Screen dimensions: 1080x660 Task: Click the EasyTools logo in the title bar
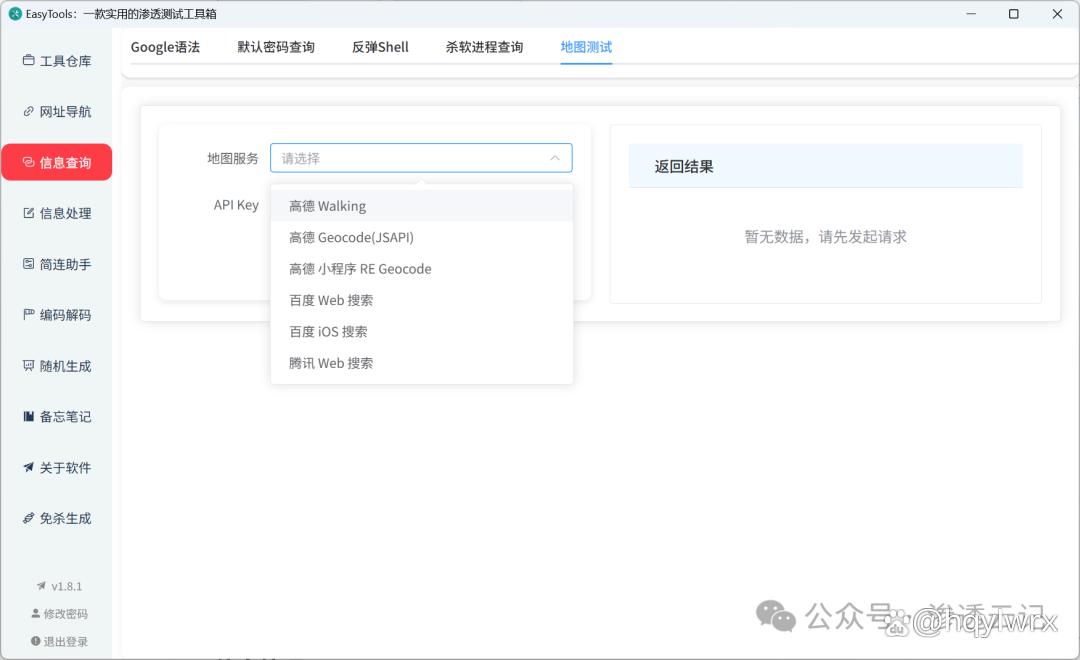click(15, 14)
